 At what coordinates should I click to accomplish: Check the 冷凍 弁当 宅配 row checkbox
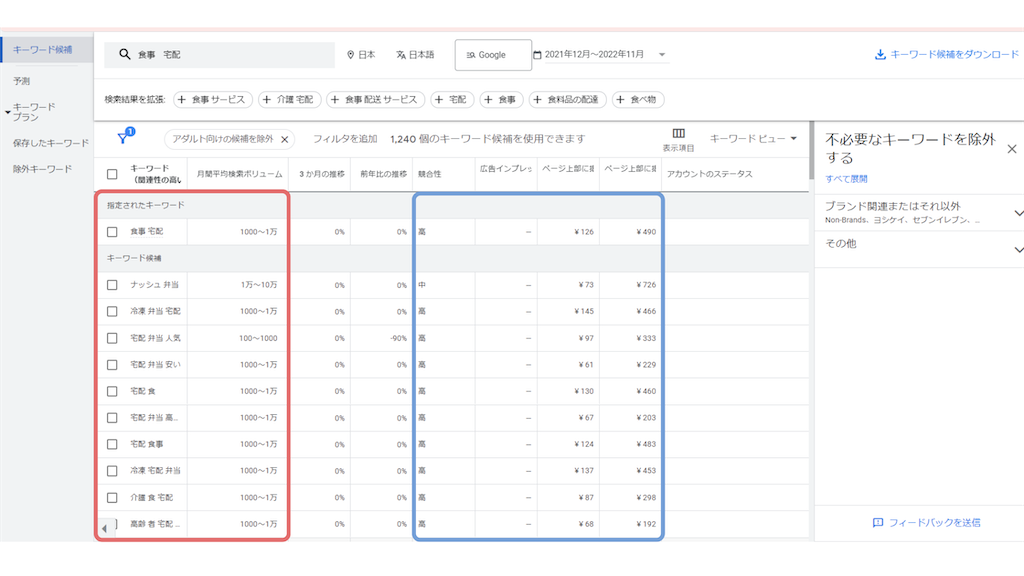tap(112, 312)
